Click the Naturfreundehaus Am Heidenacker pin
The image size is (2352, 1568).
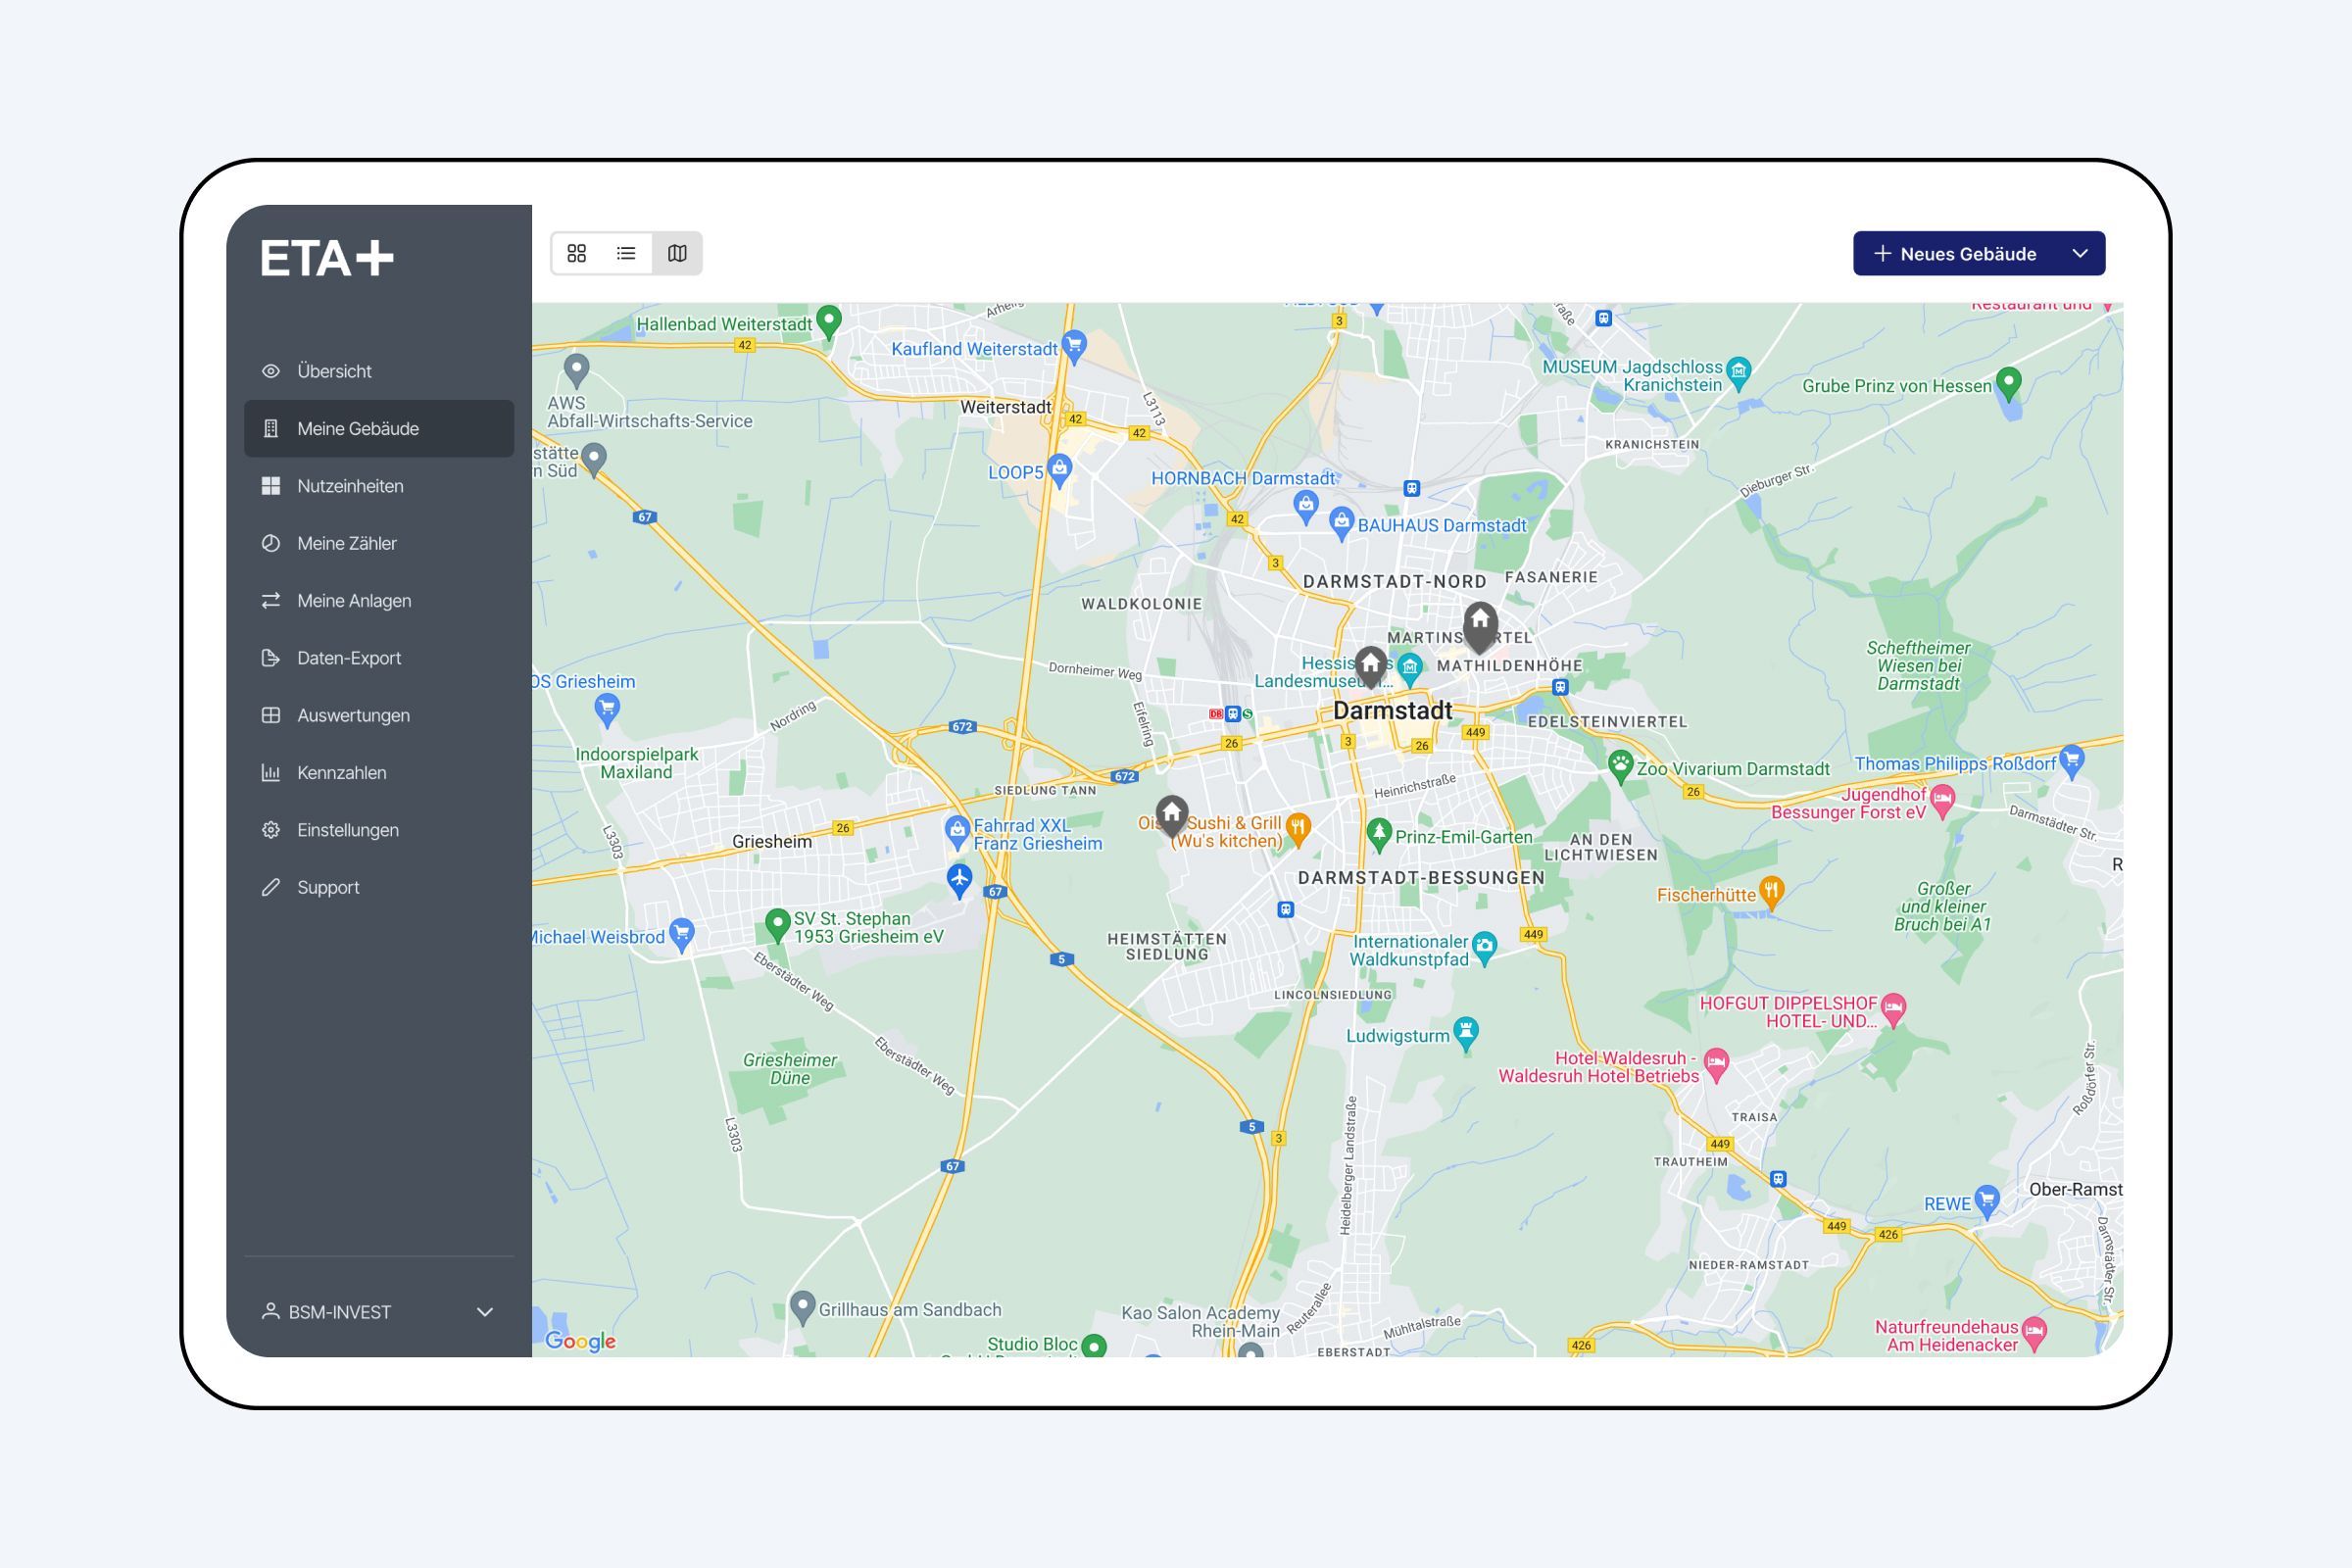(x=2034, y=1334)
